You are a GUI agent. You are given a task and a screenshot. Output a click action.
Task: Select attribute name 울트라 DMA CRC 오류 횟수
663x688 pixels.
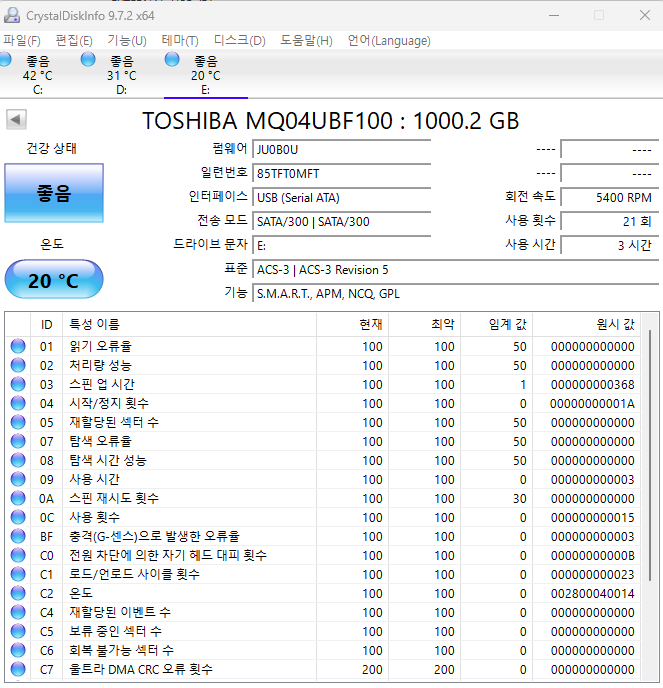(141, 670)
